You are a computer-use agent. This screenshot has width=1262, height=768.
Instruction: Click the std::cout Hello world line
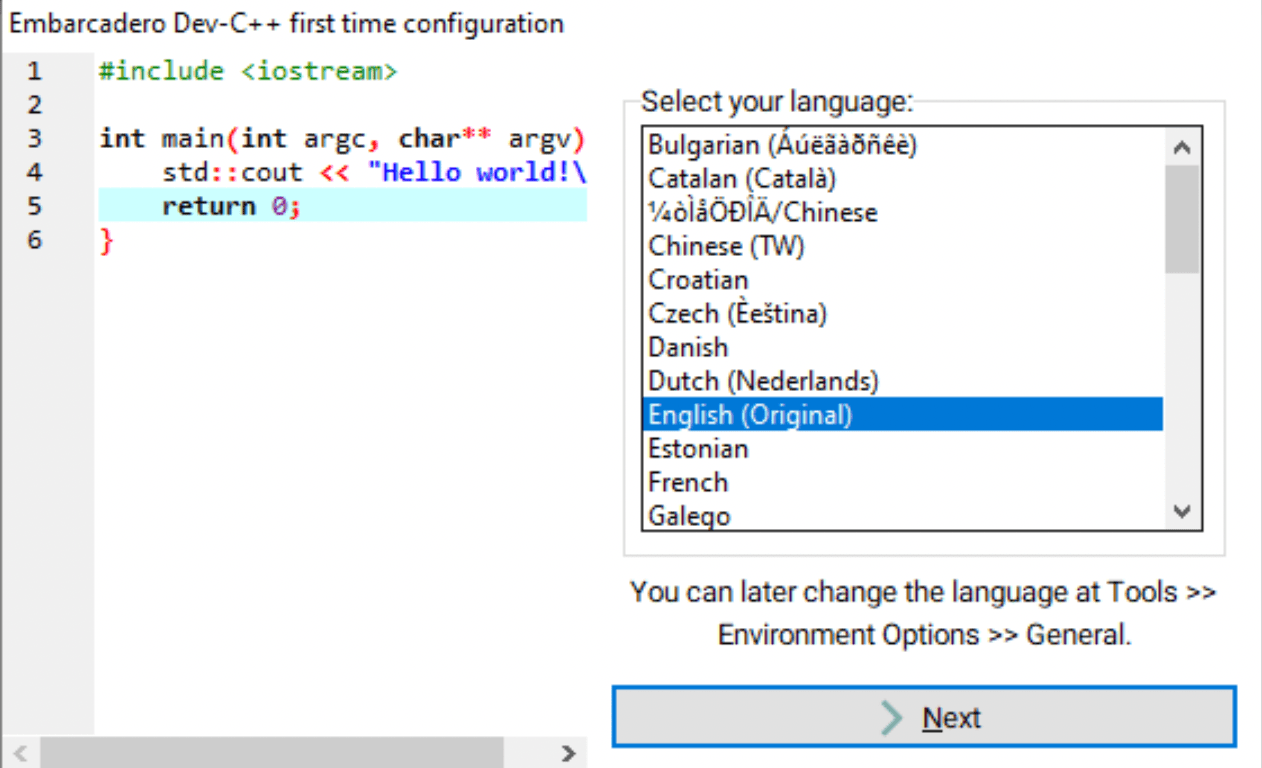coord(374,172)
